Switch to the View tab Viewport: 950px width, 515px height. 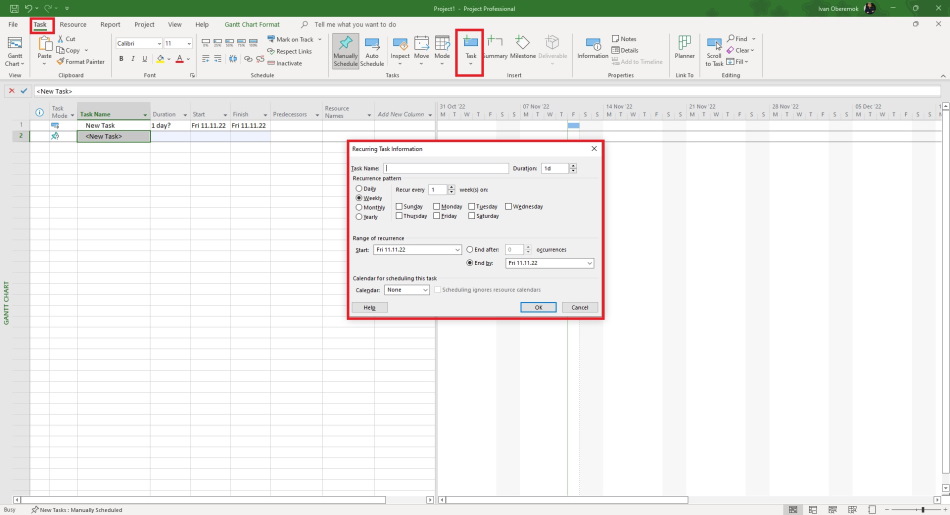coord(174,25)
